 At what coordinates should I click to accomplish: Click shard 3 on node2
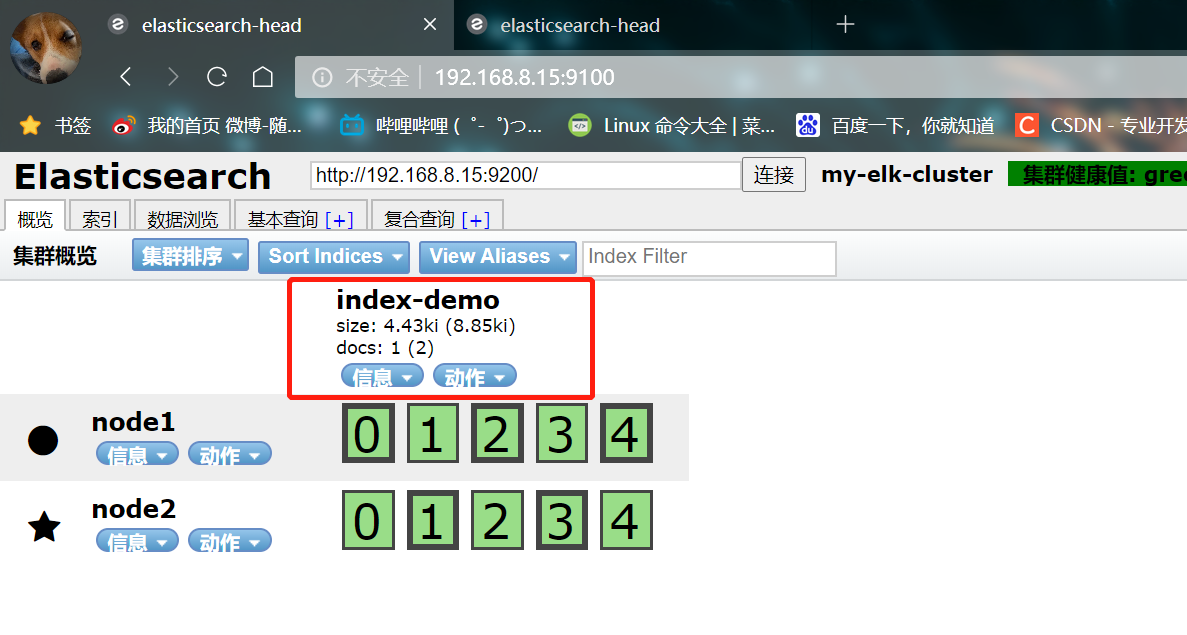(x=562, y=520)
